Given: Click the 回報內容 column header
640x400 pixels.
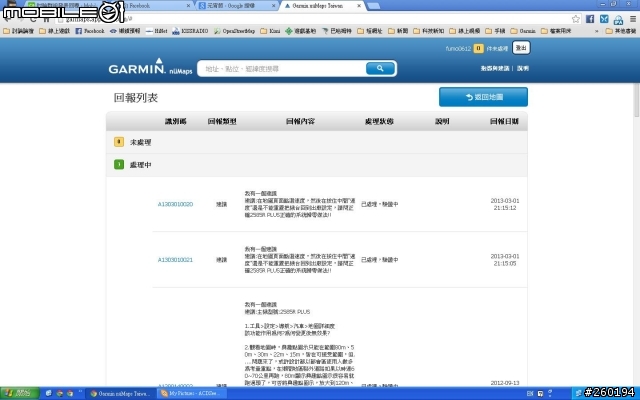Looking at the screenshot, I should [300, 121].
